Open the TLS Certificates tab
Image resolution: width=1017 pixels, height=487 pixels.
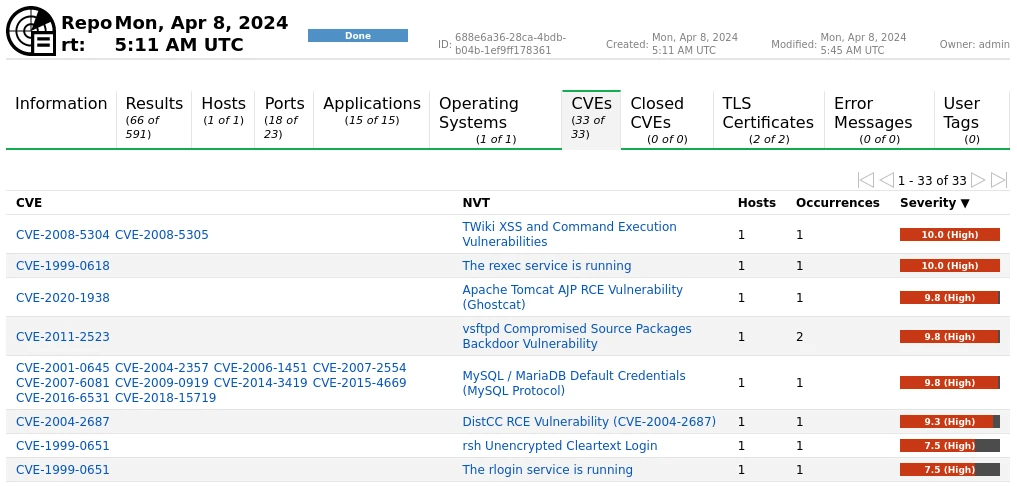pyautogui.click(x=768, y=120)
